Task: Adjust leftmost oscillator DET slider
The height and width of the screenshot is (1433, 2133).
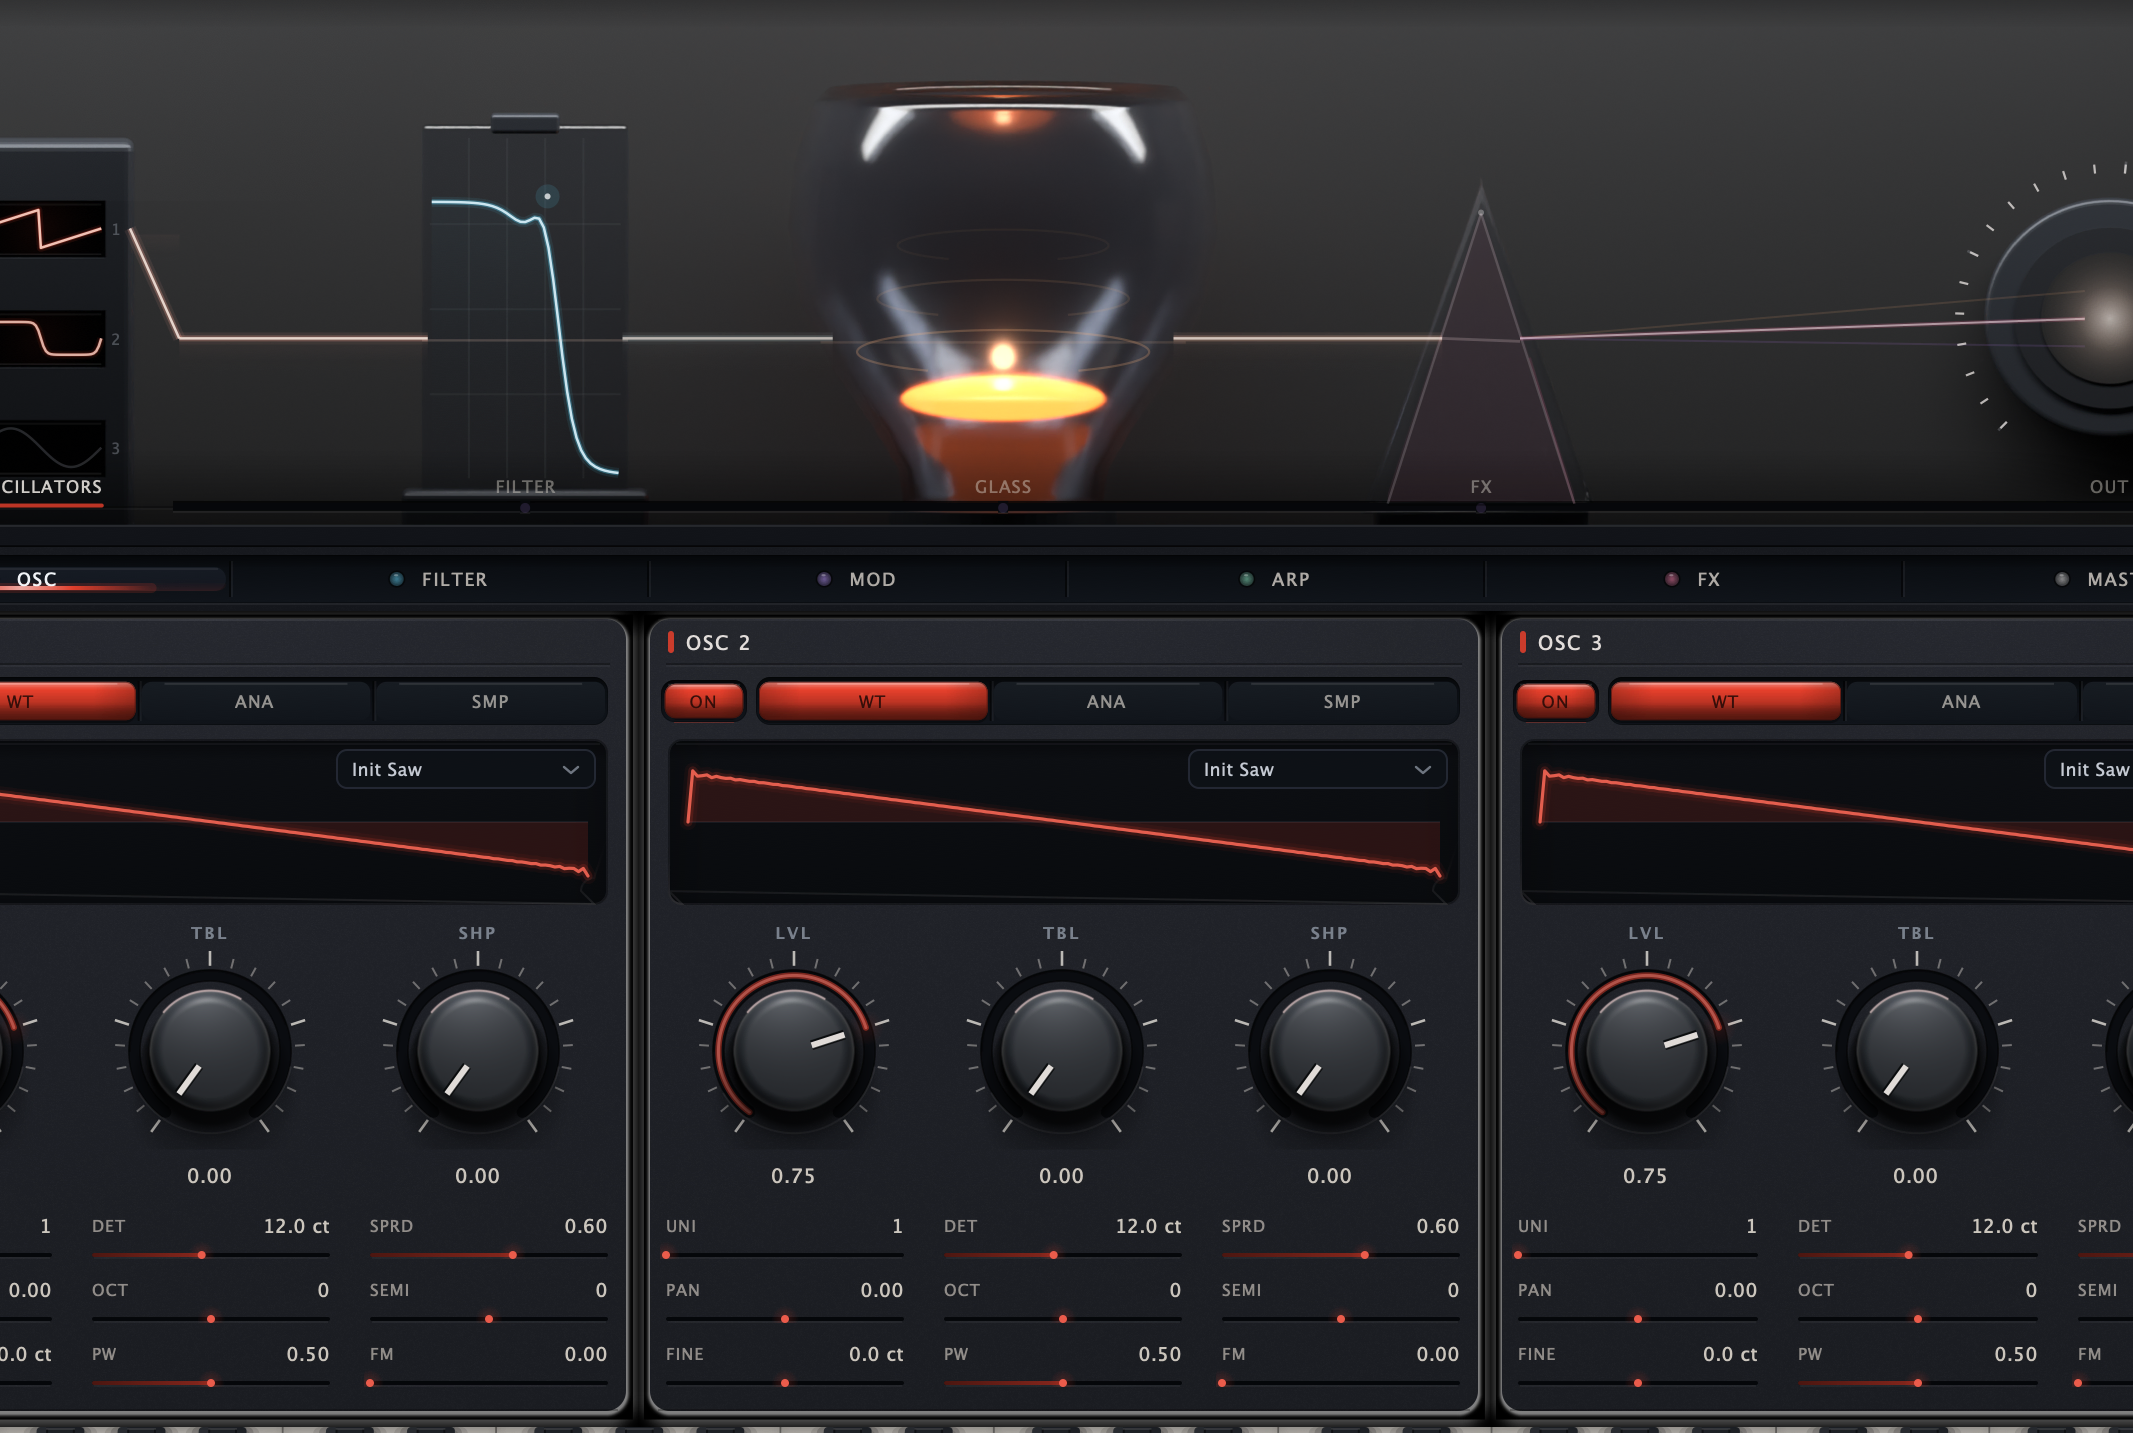Action: coord(210,1254)
